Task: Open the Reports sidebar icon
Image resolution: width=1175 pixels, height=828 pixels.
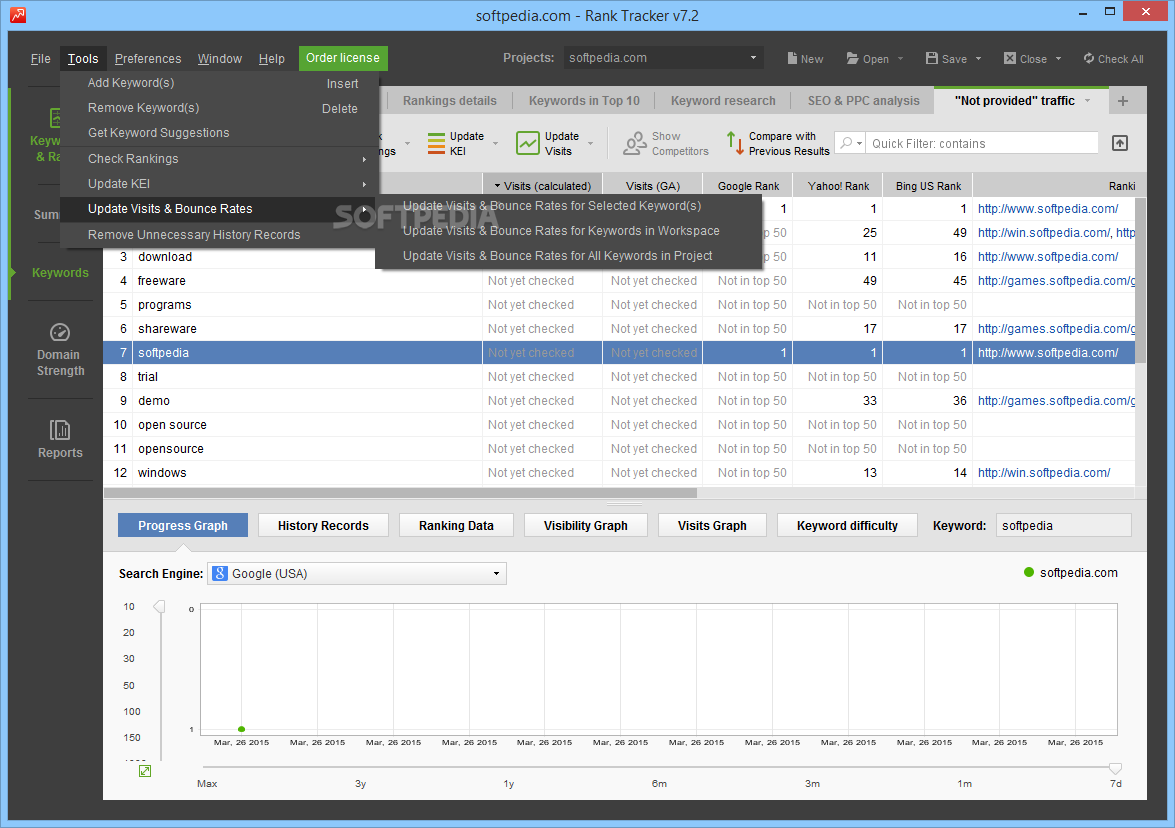Action: click(x=60, y=430)
